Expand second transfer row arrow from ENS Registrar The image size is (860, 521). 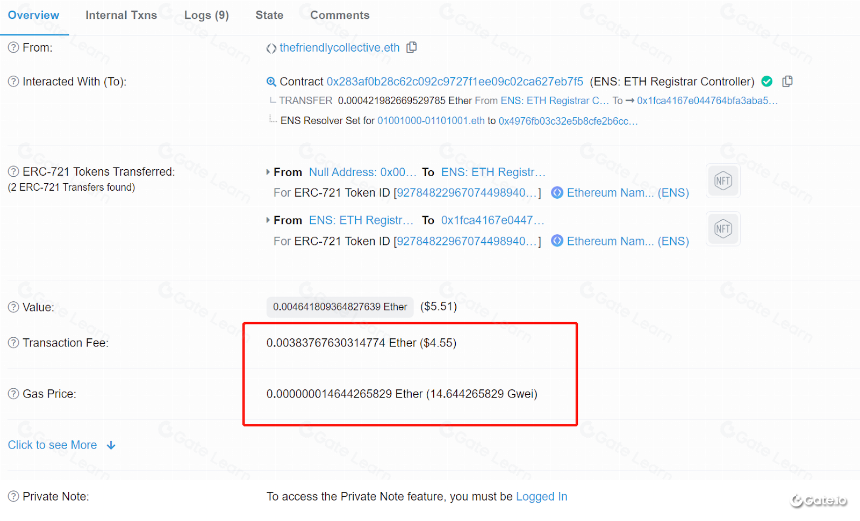(268, 220)
